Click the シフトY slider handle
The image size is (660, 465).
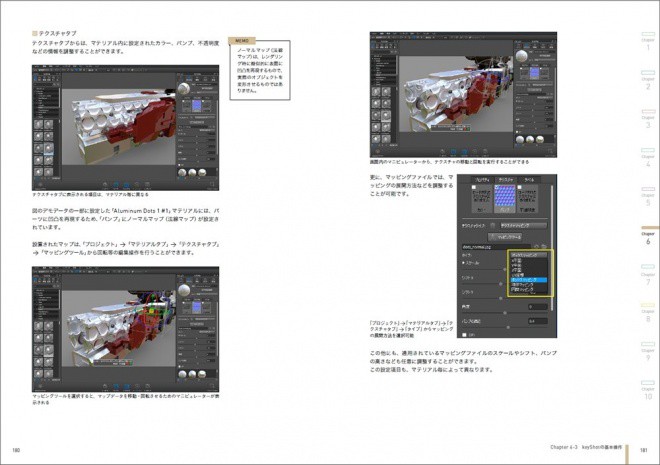tap(500, 298)
